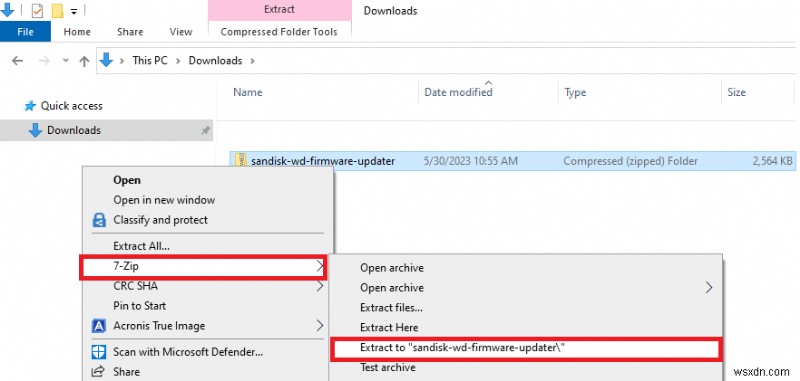
Task: Choose Extract All... from context menu
Action: [x=141, y=246]
